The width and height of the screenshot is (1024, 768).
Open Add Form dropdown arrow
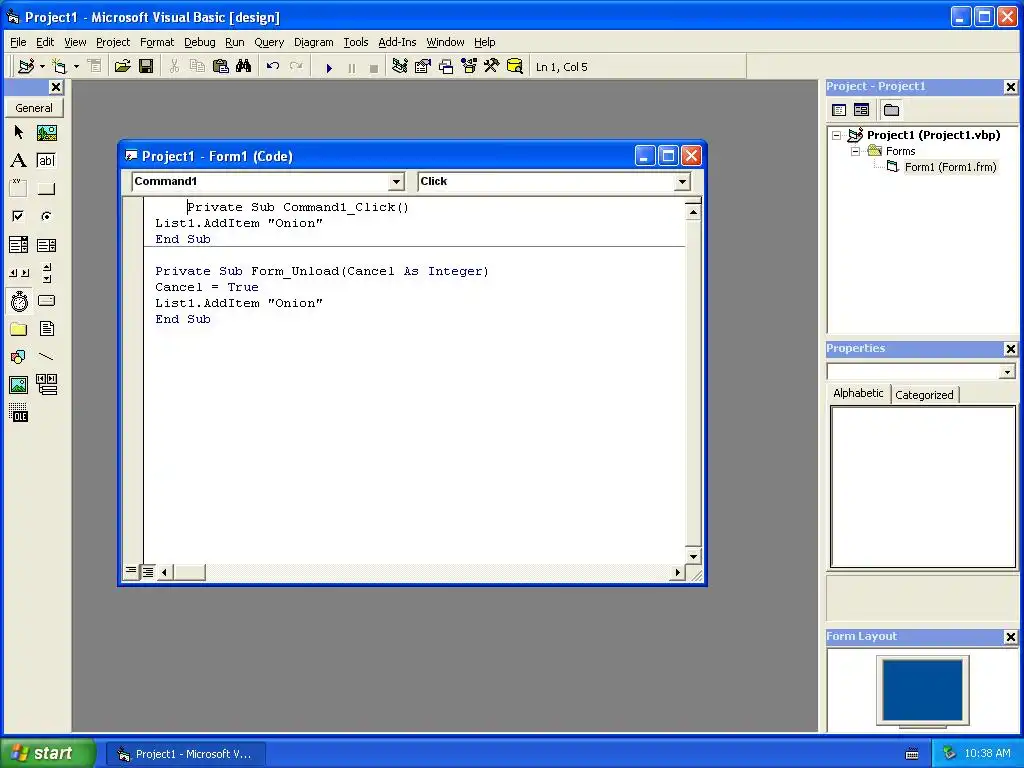(76, 67)
